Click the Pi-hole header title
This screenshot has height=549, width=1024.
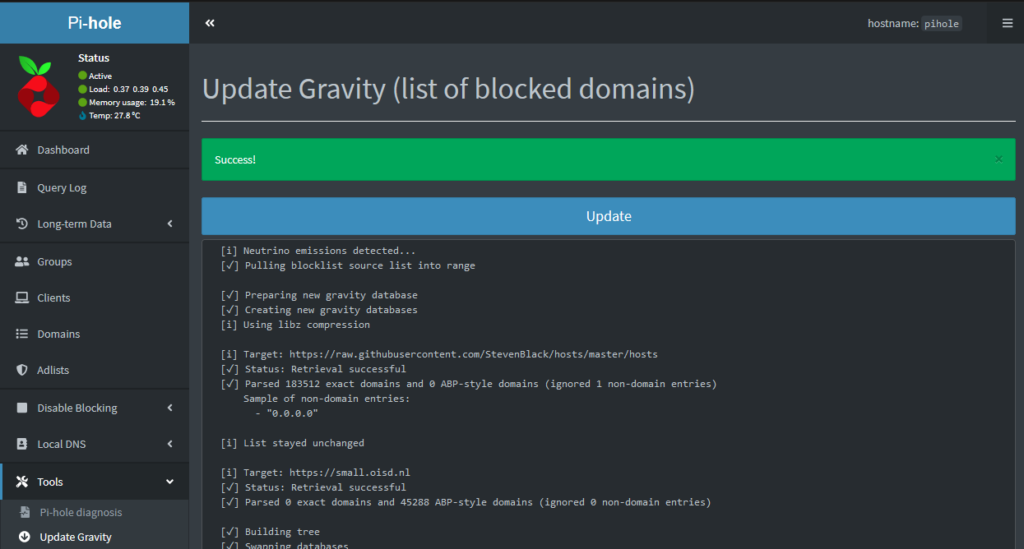click(95, 23)
